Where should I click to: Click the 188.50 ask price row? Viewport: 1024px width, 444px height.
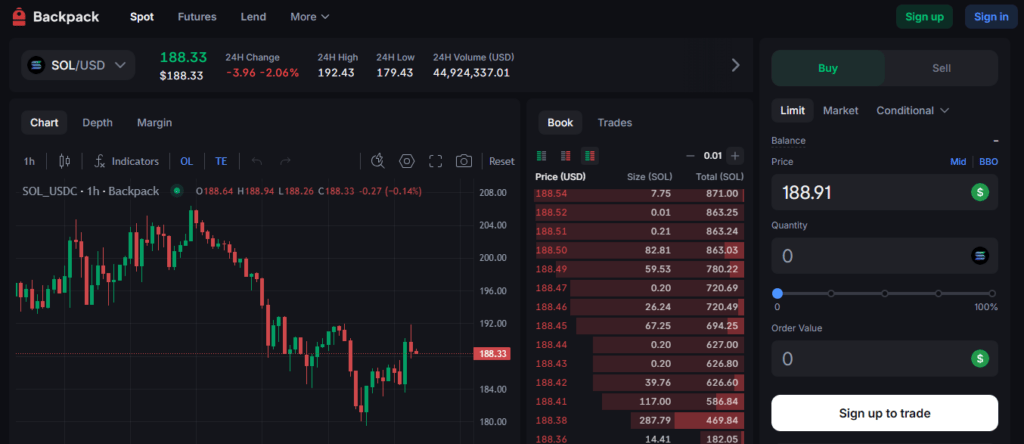639,250
